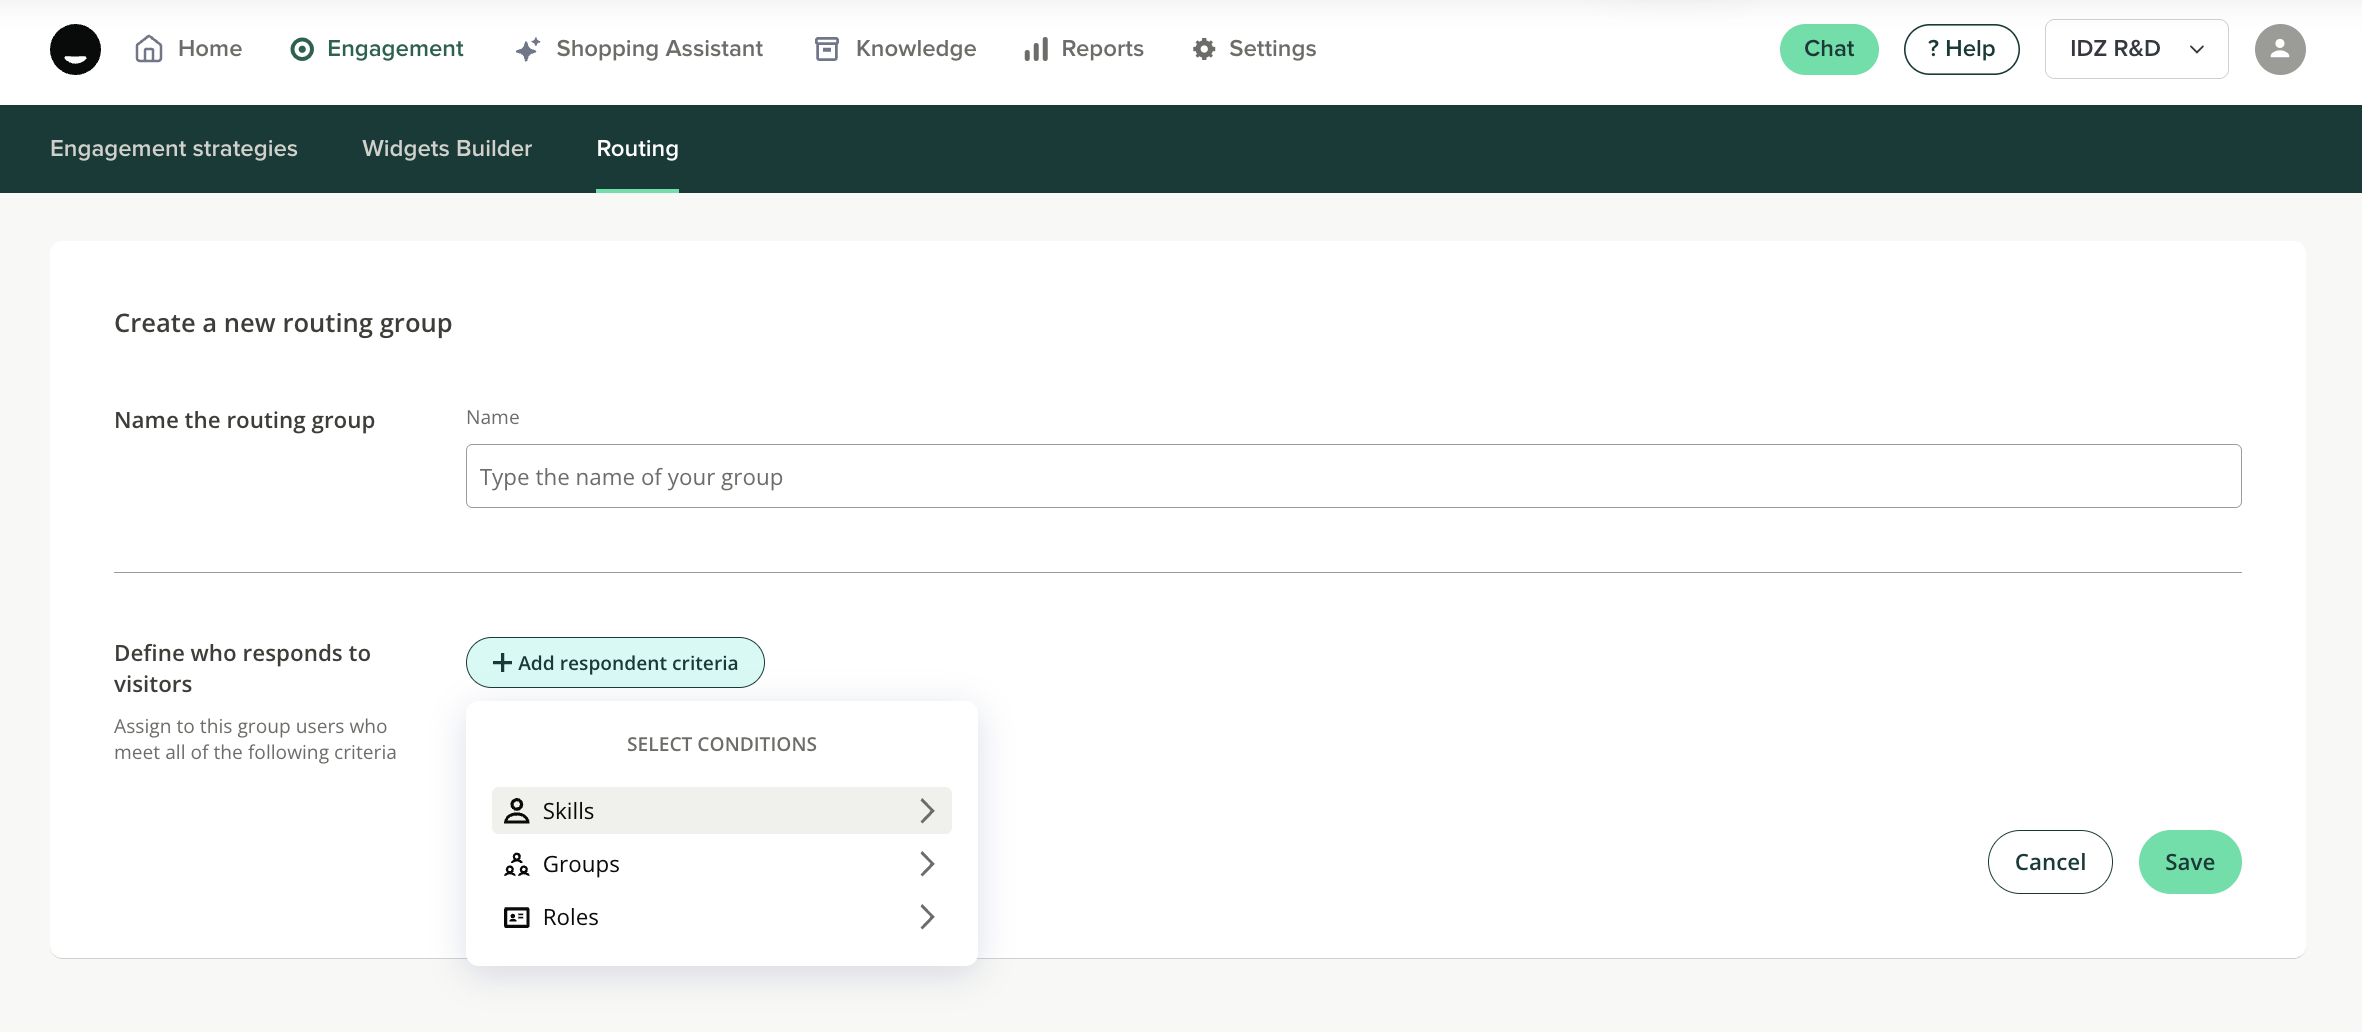
Task: Focus the routing group Name field
Action: pyautogui.click(x=1353, y=476)
